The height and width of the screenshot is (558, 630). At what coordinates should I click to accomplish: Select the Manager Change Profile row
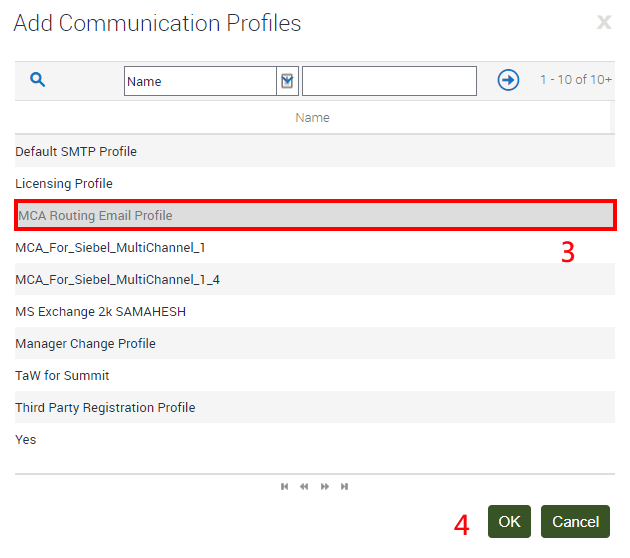click(315, 343)
